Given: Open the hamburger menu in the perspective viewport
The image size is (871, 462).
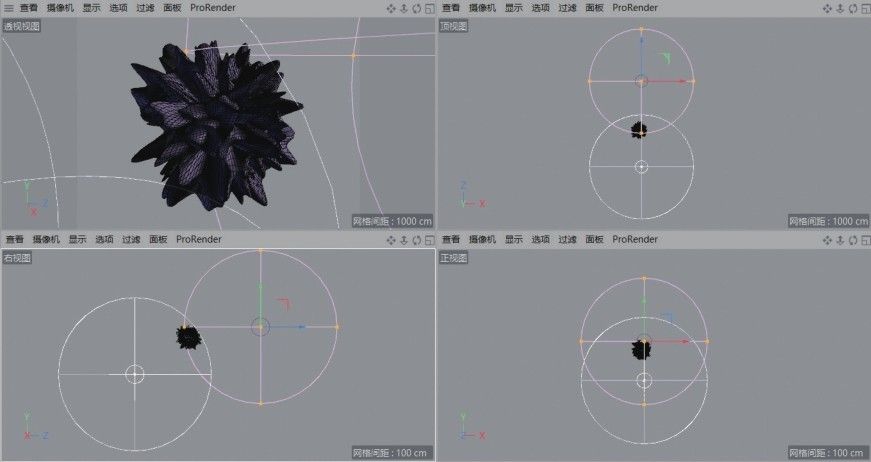Looking at the screenshot, I should point(8,8).
